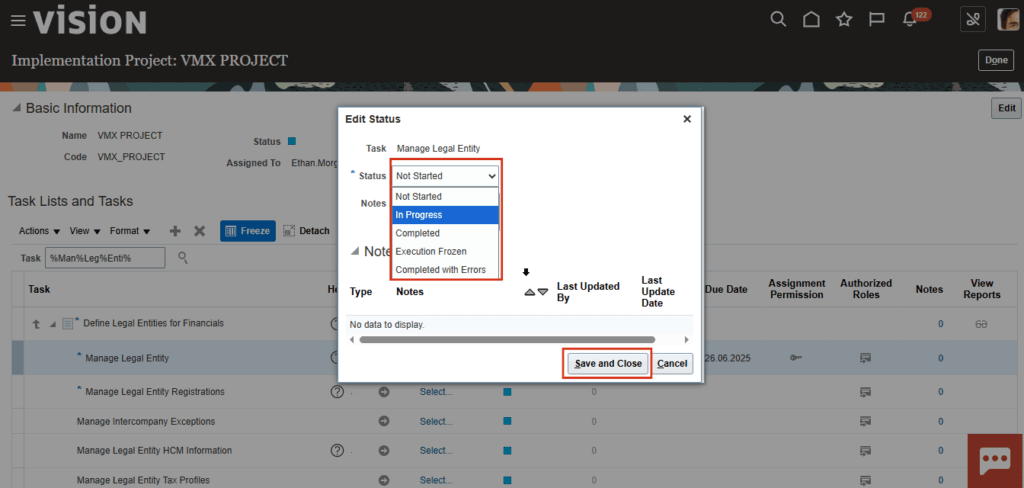The width and height of the screenshot is (1024, 488).
Task: Click Save and Close button
Action: tap(607, 364)
